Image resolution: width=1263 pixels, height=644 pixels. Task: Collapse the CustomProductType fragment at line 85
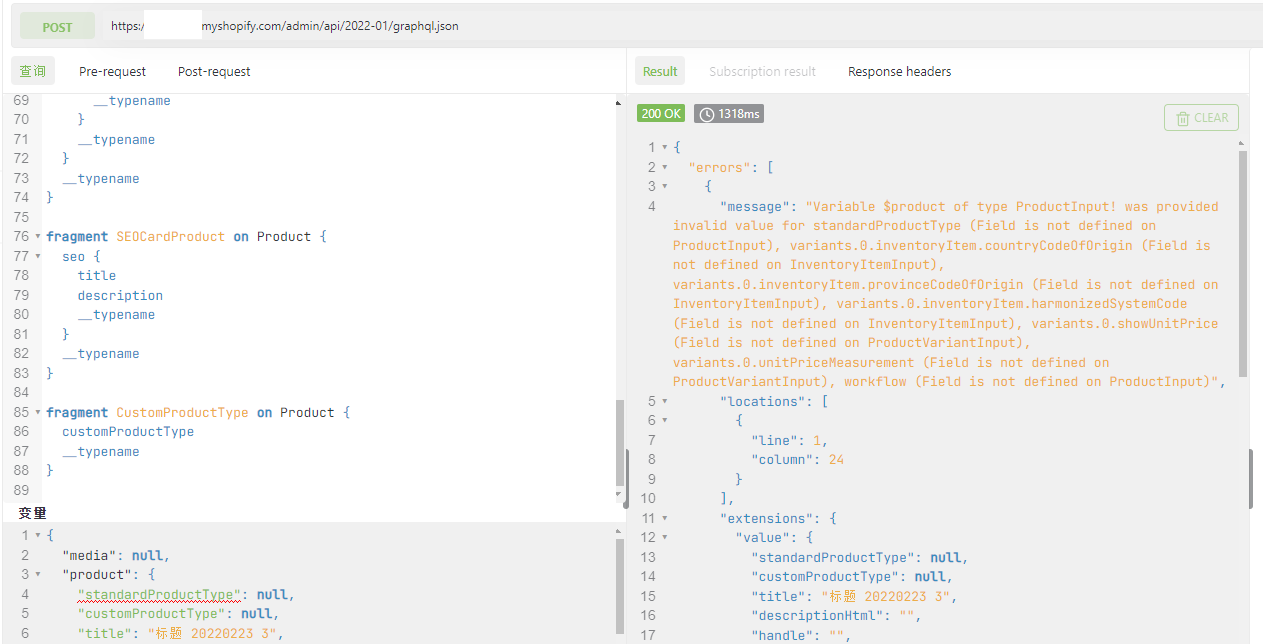[x=38, y=413]
